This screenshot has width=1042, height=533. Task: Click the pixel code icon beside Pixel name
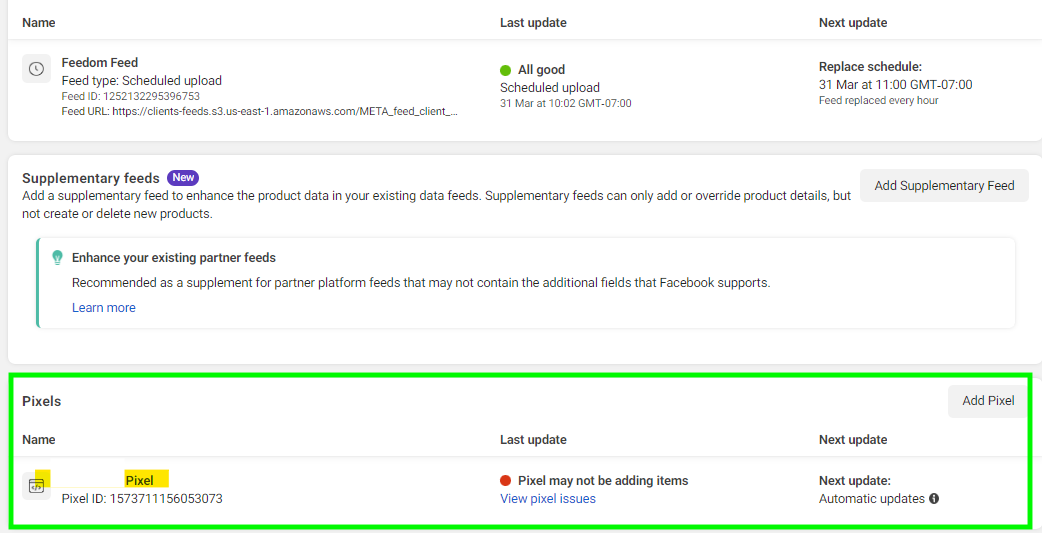point(37,486)
